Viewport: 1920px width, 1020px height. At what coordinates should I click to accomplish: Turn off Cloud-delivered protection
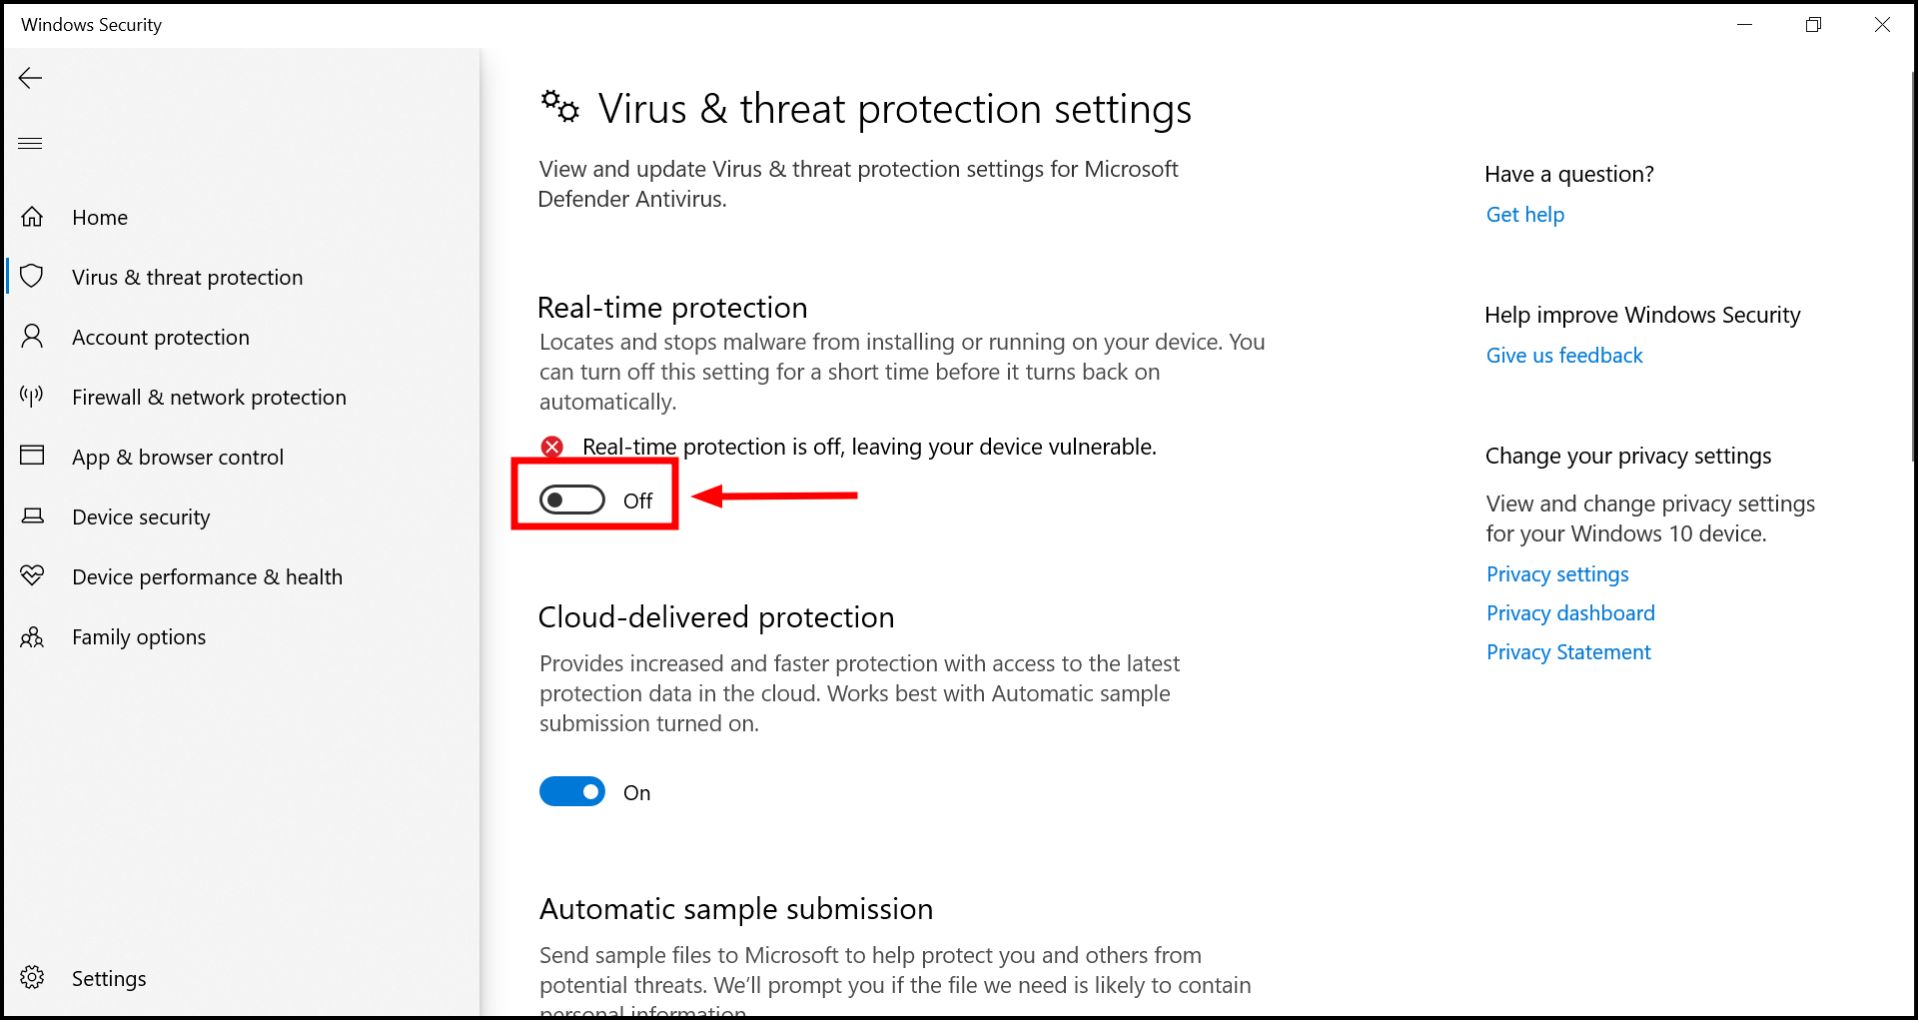pos(571,791)
